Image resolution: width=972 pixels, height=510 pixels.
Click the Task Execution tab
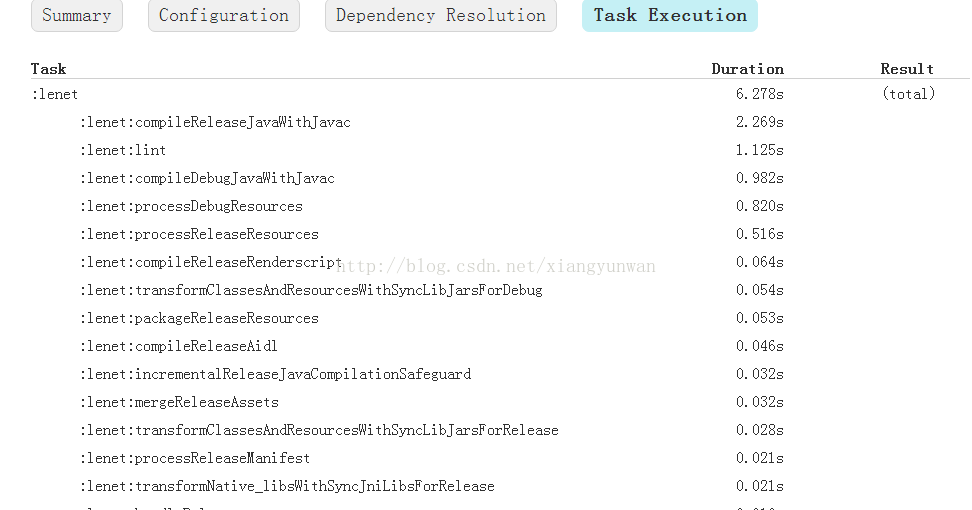[669, 16]
